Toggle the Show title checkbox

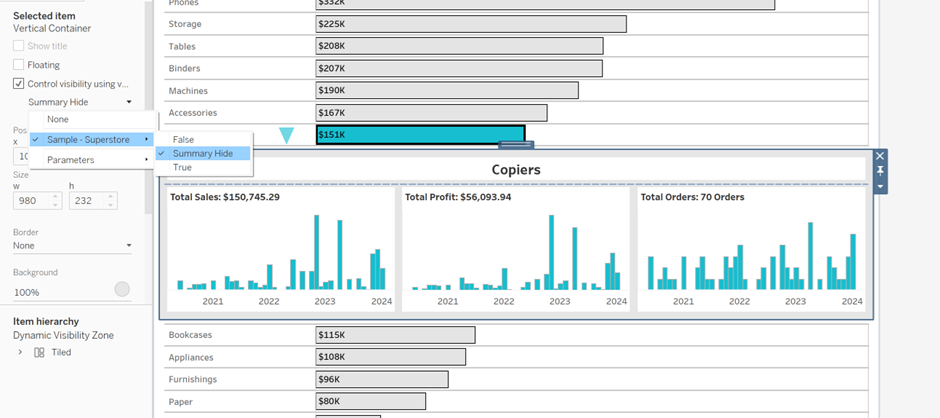click(19, 46)
